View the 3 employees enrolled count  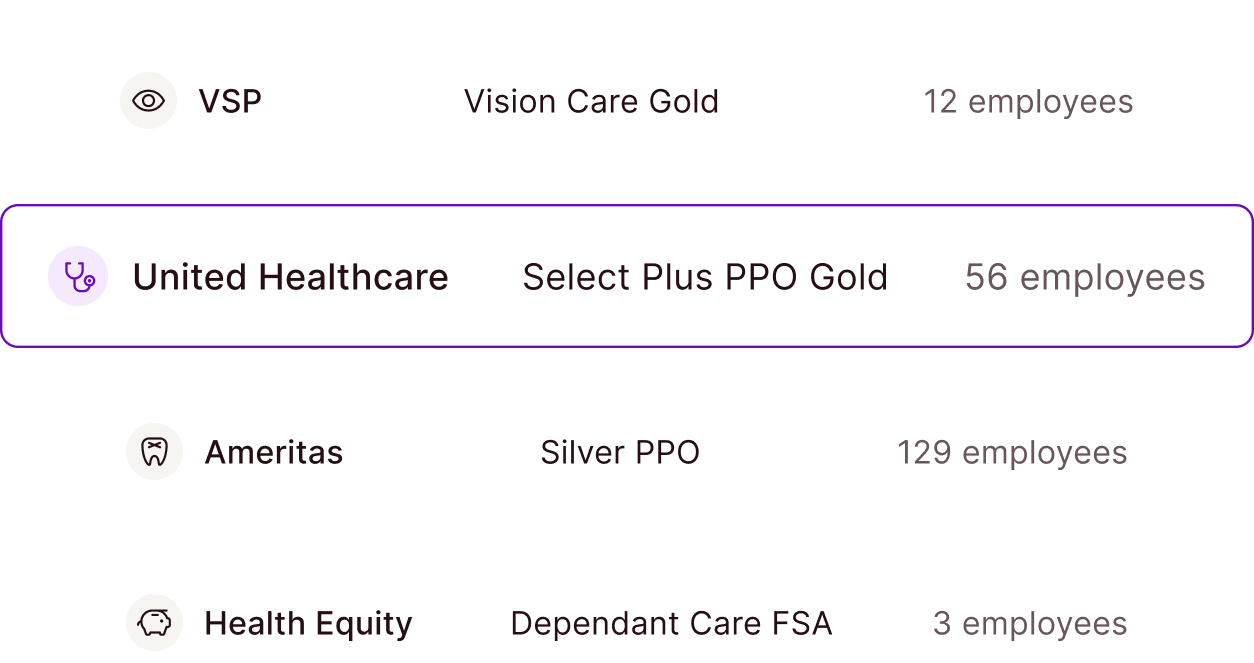1030,624
